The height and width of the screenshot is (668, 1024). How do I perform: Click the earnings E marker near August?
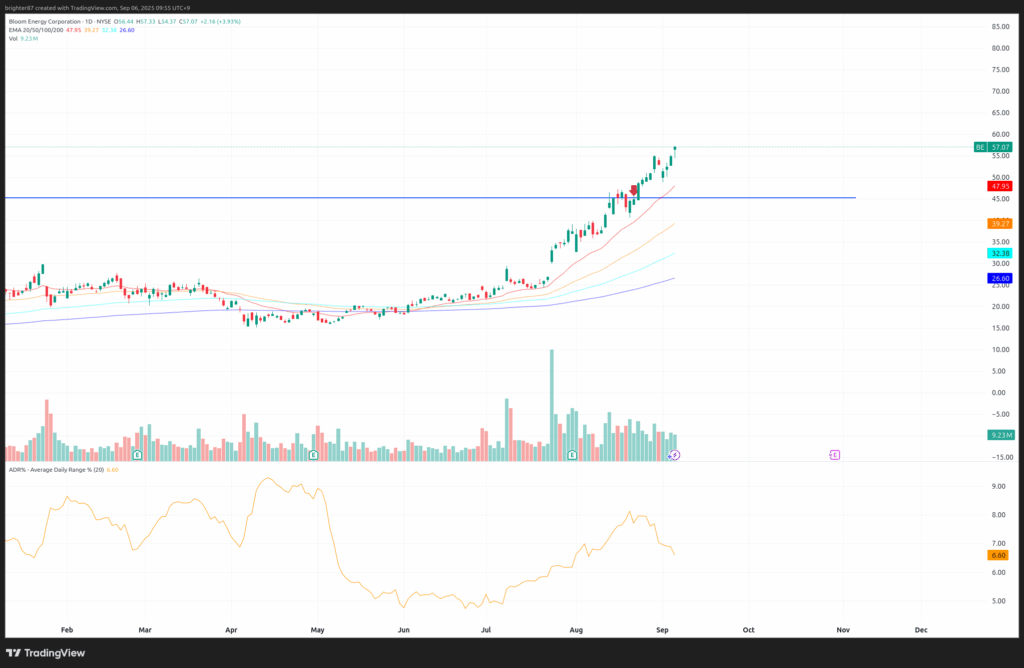point(572,454)
